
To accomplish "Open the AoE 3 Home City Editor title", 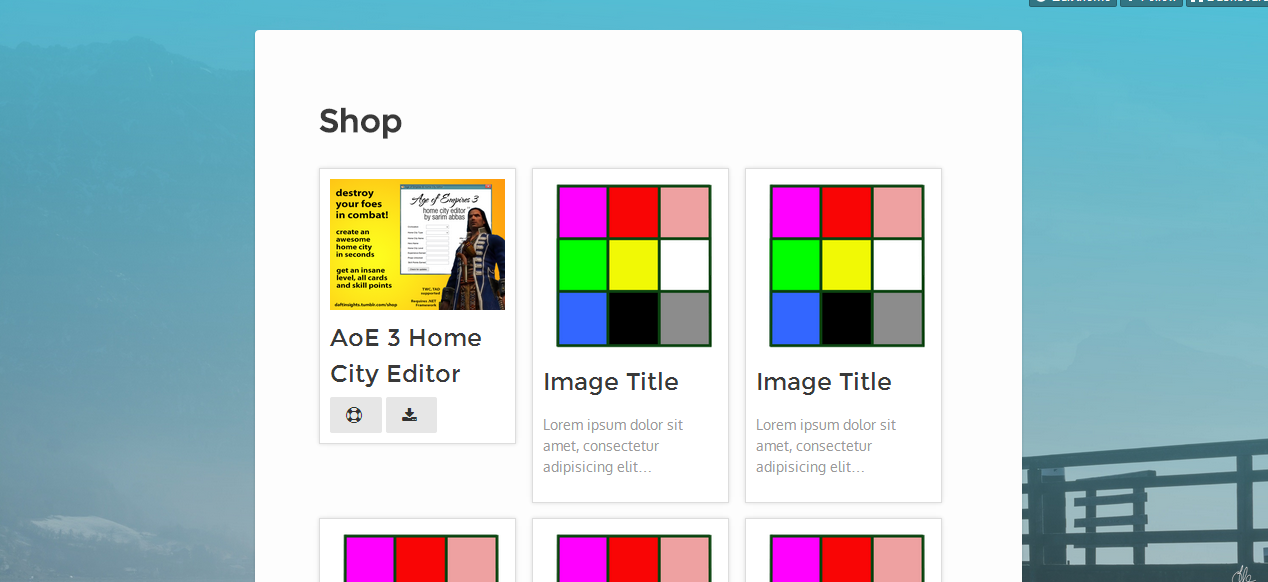I will pyautogui.click(x=406, y=356).
